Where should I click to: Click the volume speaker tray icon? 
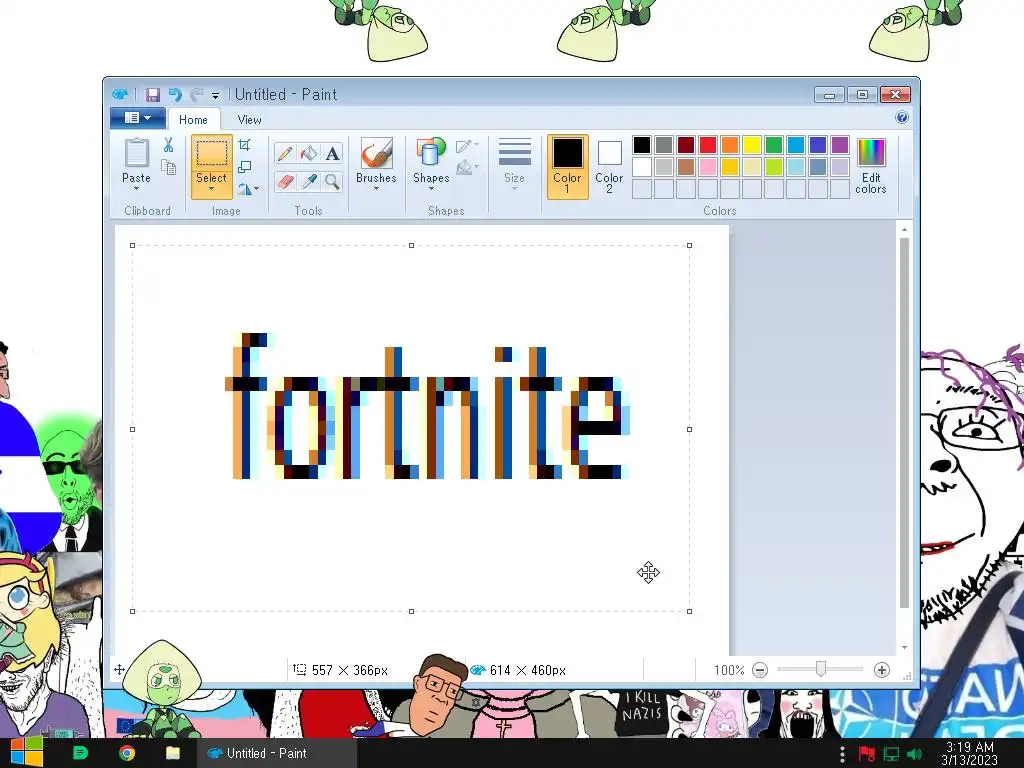click(915, 754)
